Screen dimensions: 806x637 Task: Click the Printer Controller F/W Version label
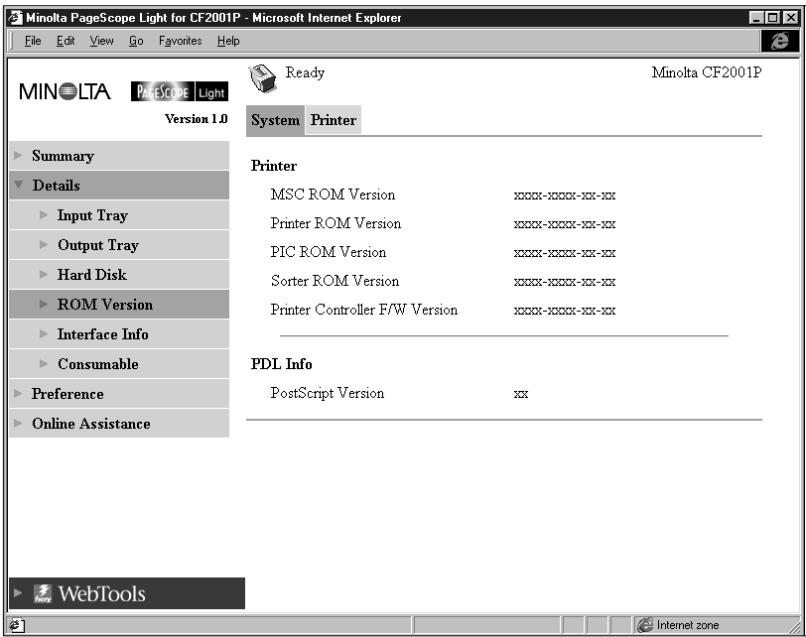point(364,310)
